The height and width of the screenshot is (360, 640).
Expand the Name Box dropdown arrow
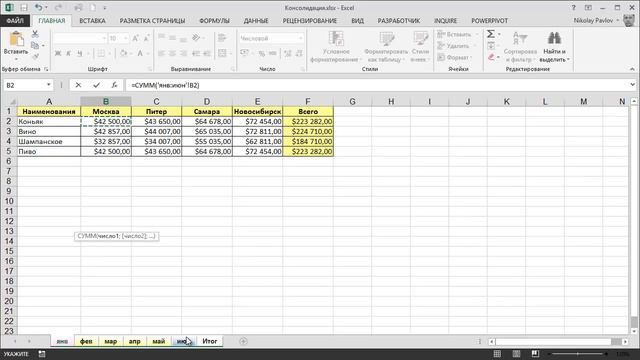tap(49, 85)
